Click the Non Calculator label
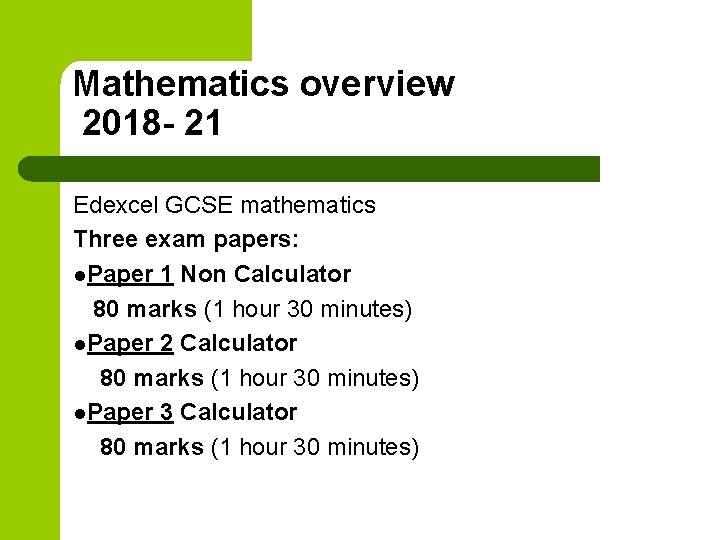The height and width of the screenshot is (540, 720). 266,274
